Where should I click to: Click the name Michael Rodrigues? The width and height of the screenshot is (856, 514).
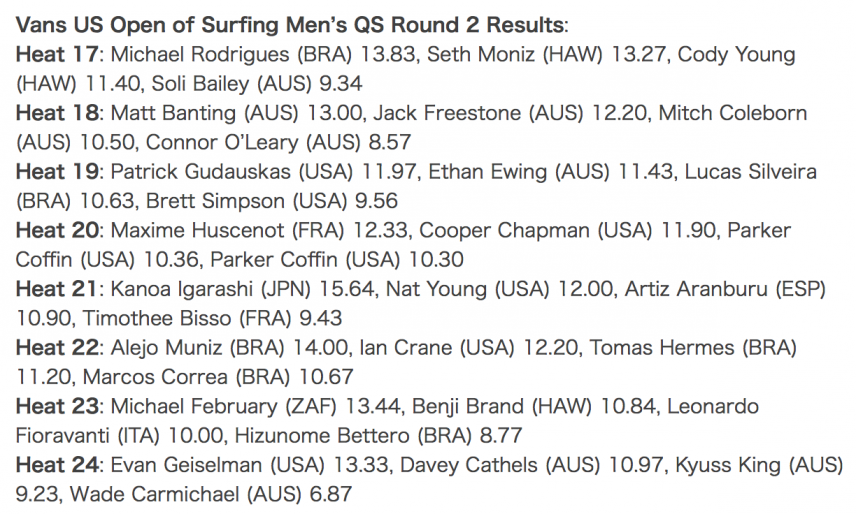click(200, 55)
